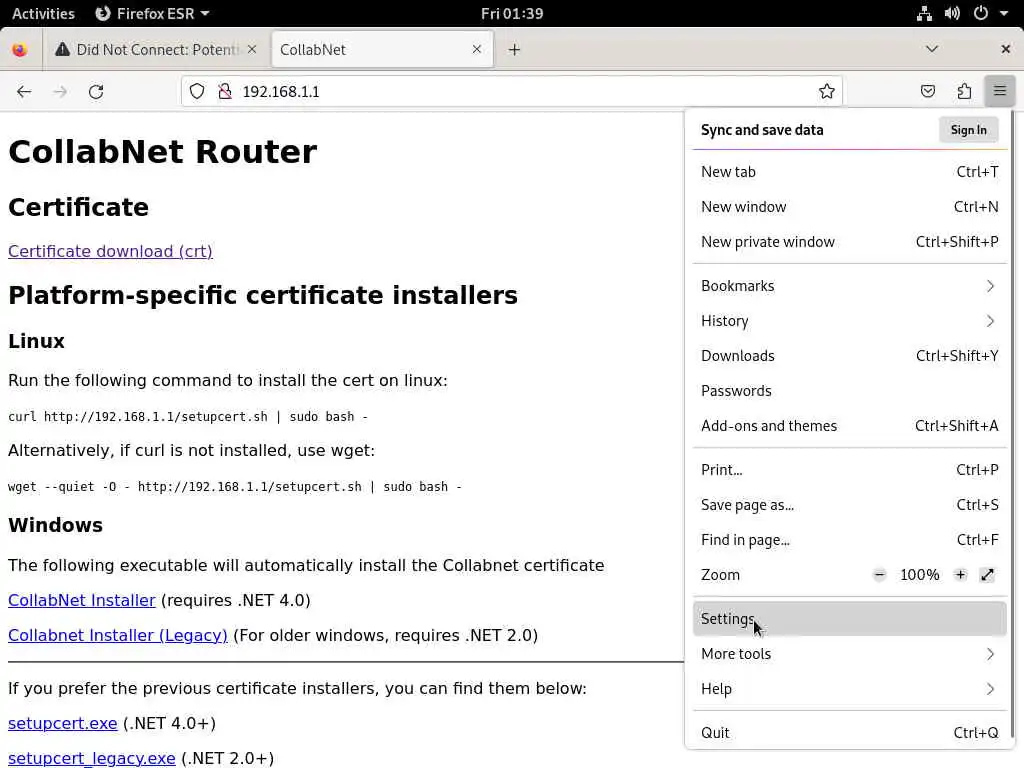The width and height of the screenshot is (1024, 768).
Task: Choose New window from the menu
Action: tap(849, 207)
